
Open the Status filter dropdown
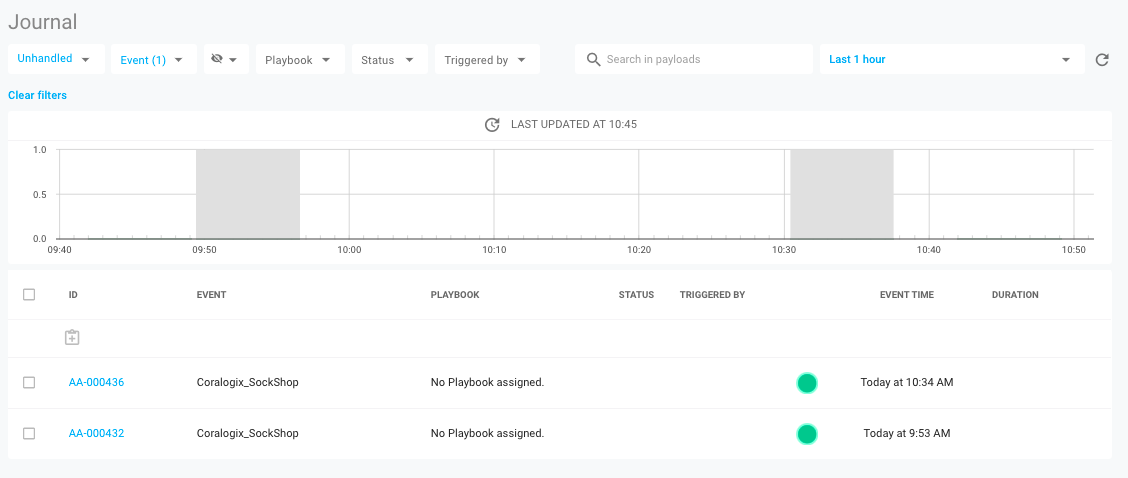tap(389, 59)
